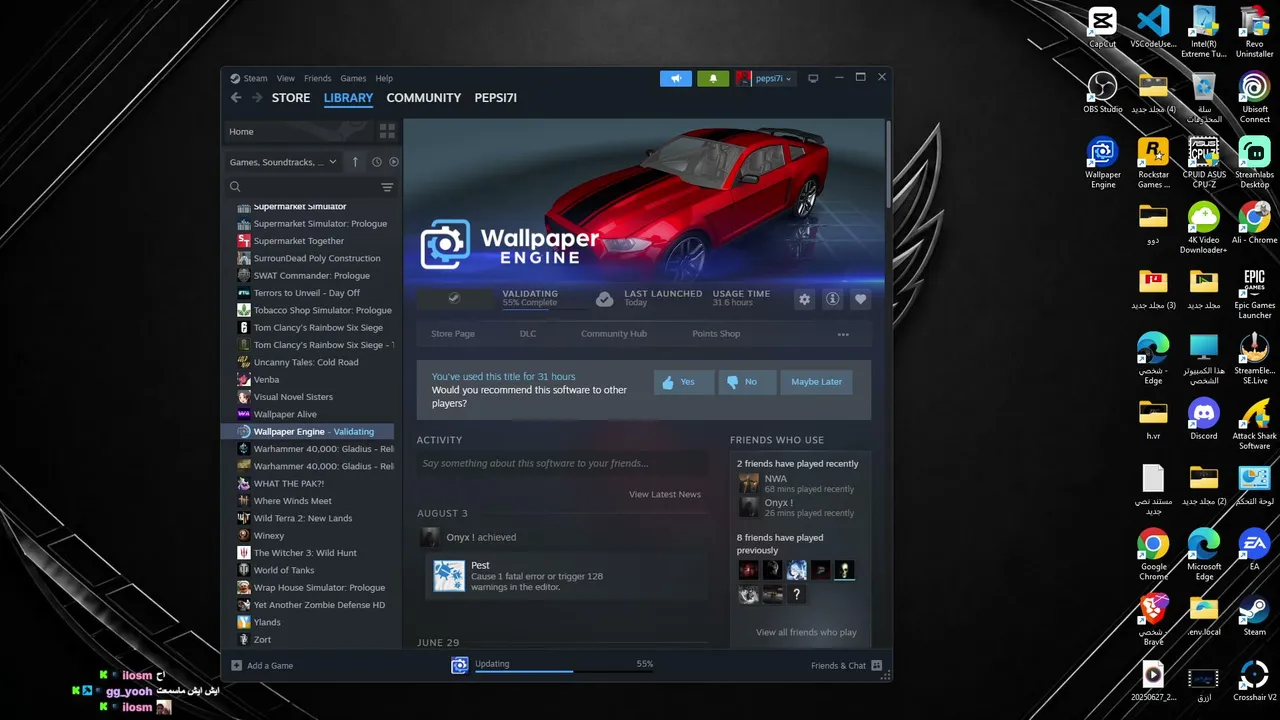Select The Witcher 3: Wild Hunt
This screenshot has height=720, width=1280.
click(x=305, y=553)
